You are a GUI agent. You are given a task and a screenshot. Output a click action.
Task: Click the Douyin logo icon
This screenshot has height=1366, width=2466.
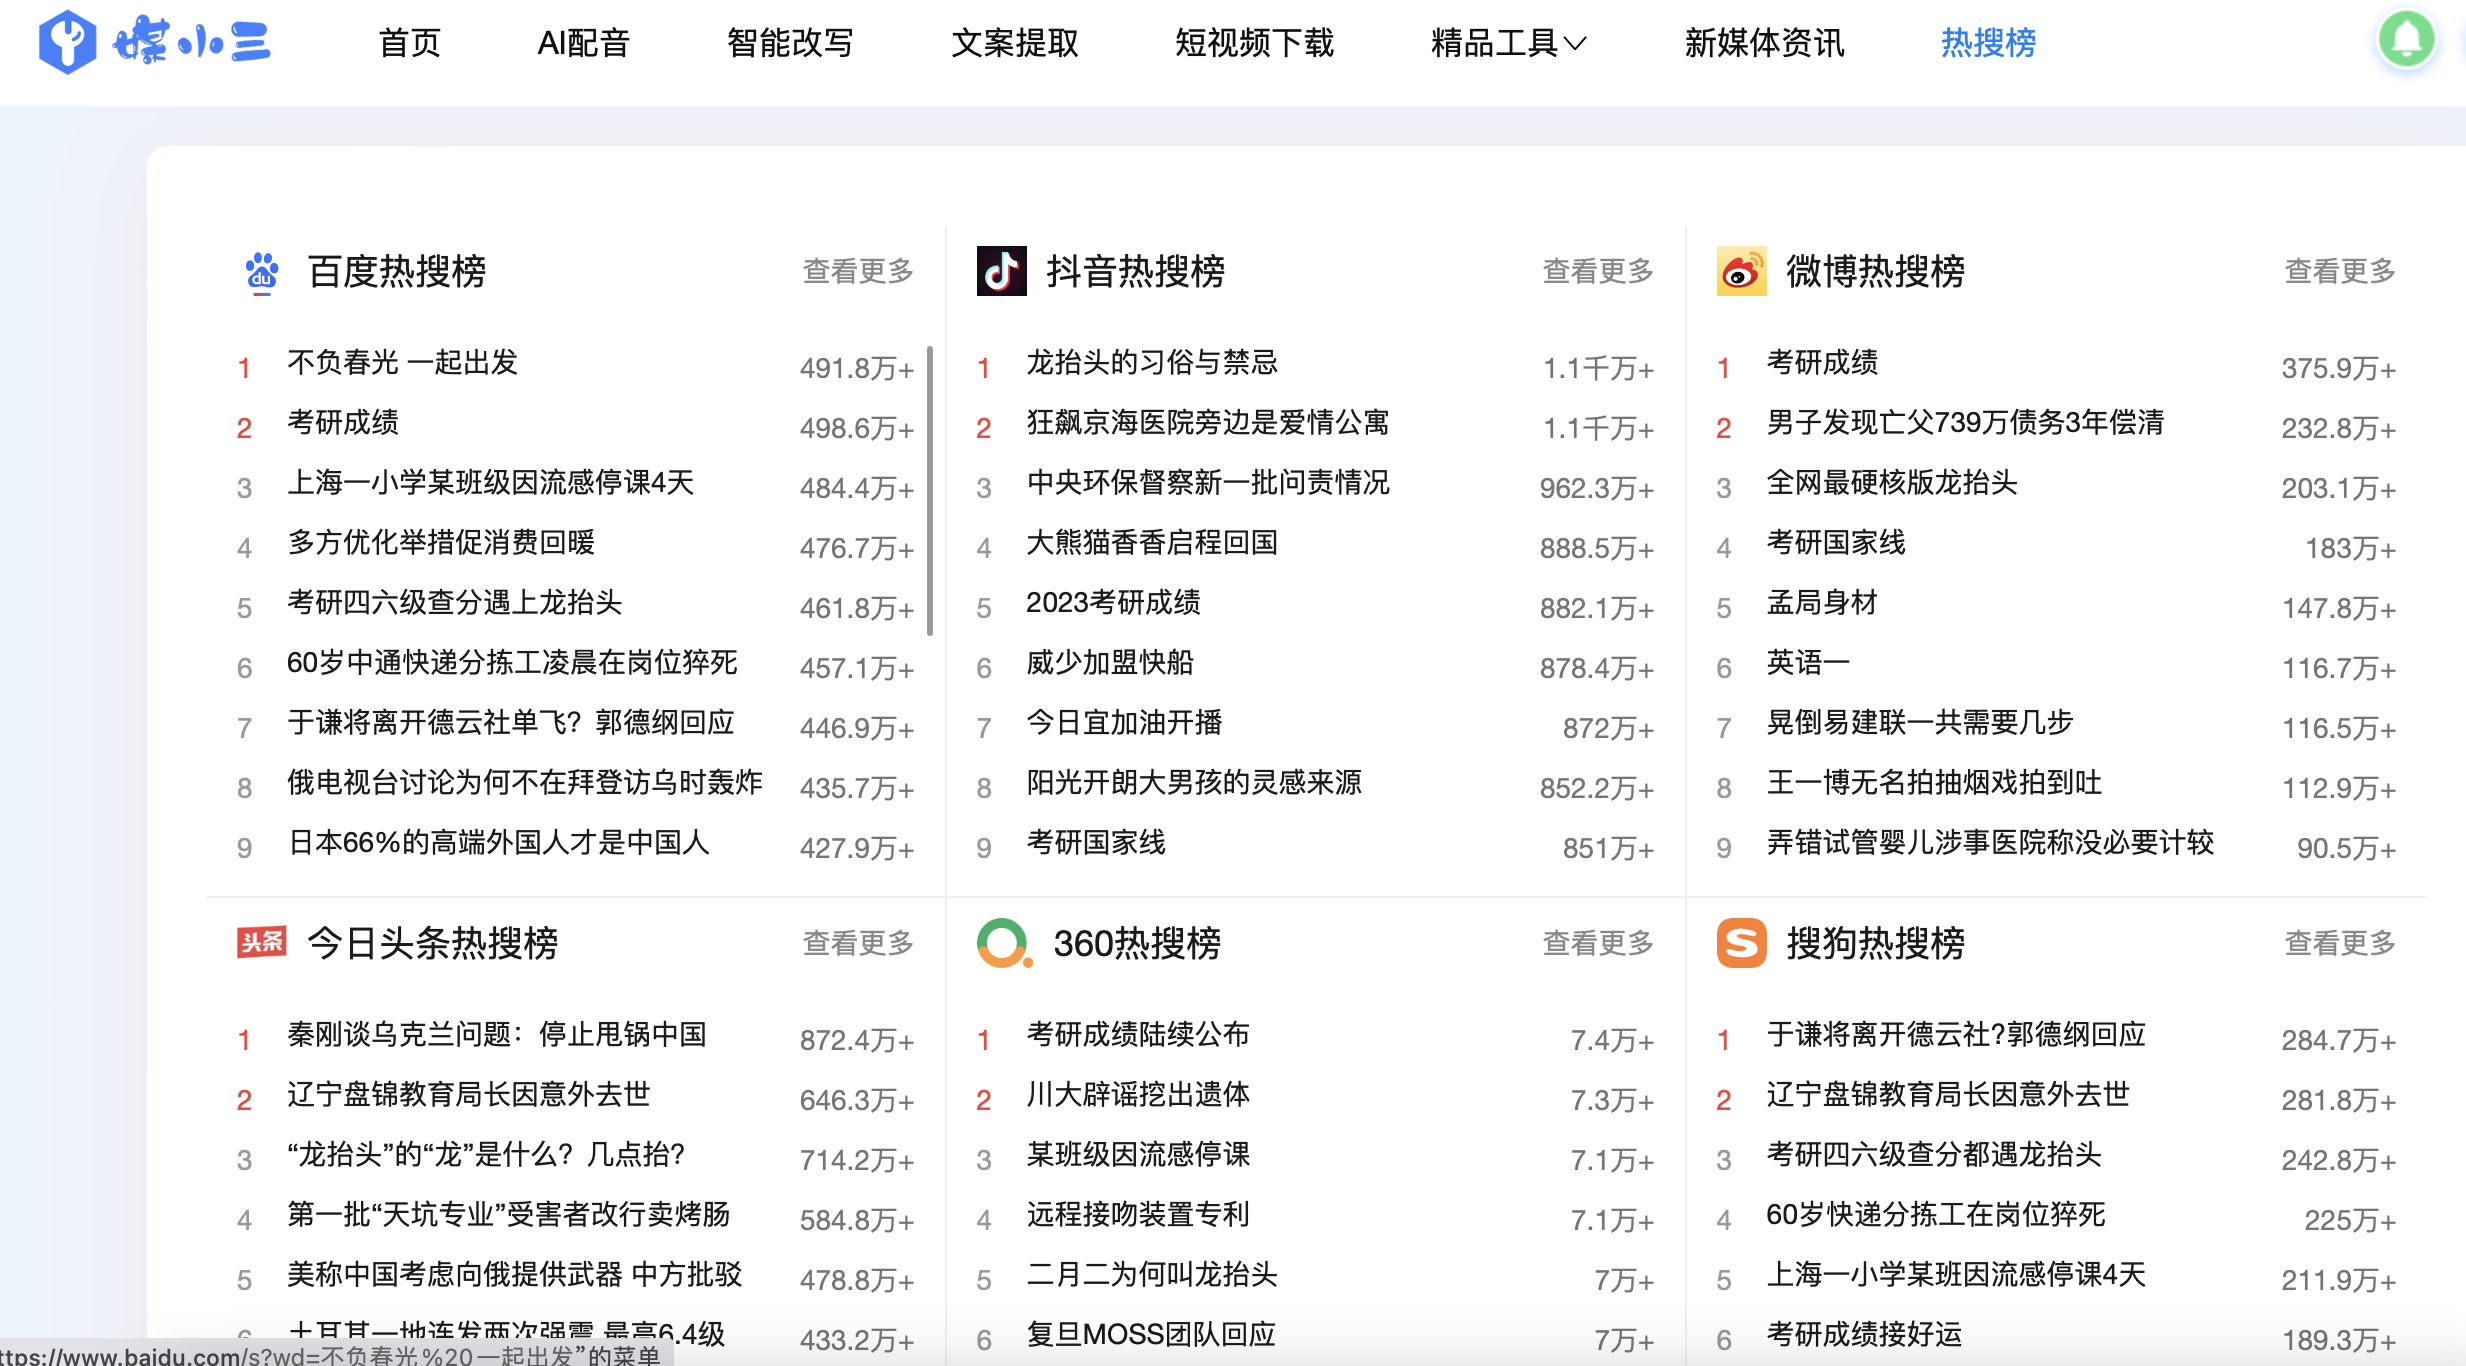1001,271
